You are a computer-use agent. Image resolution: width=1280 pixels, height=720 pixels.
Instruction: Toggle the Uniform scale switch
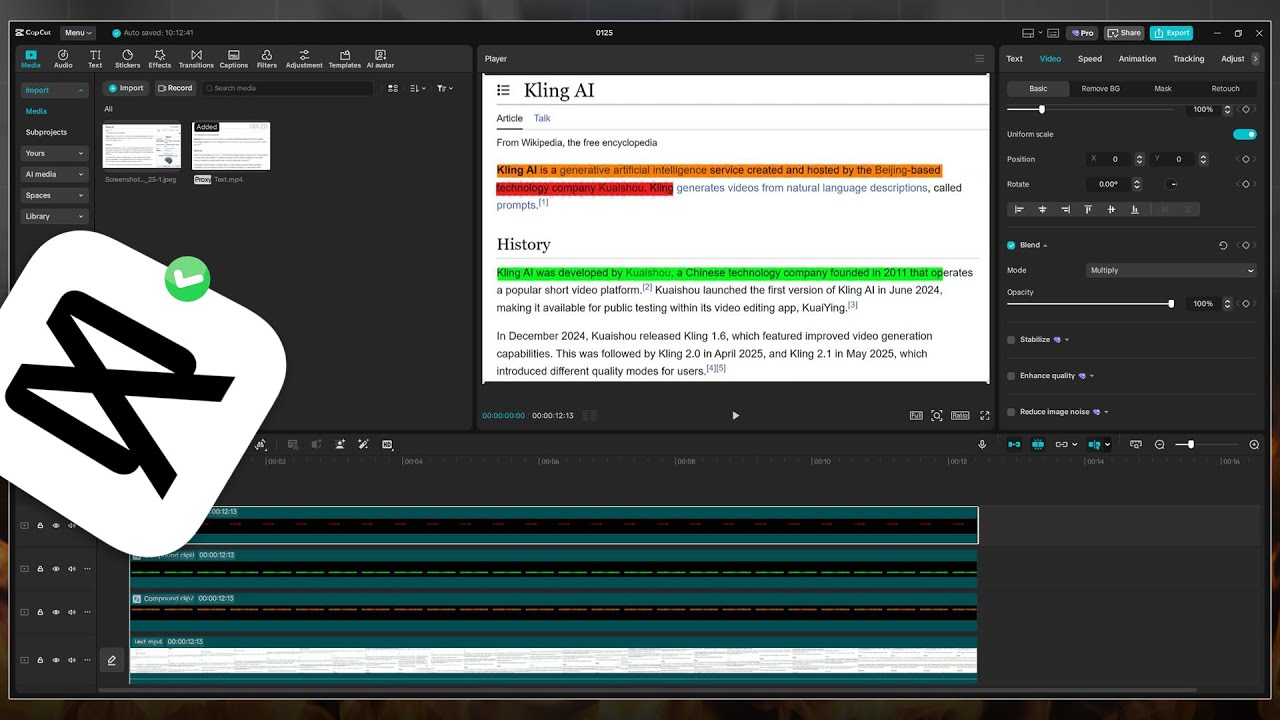coord(1244,134)
